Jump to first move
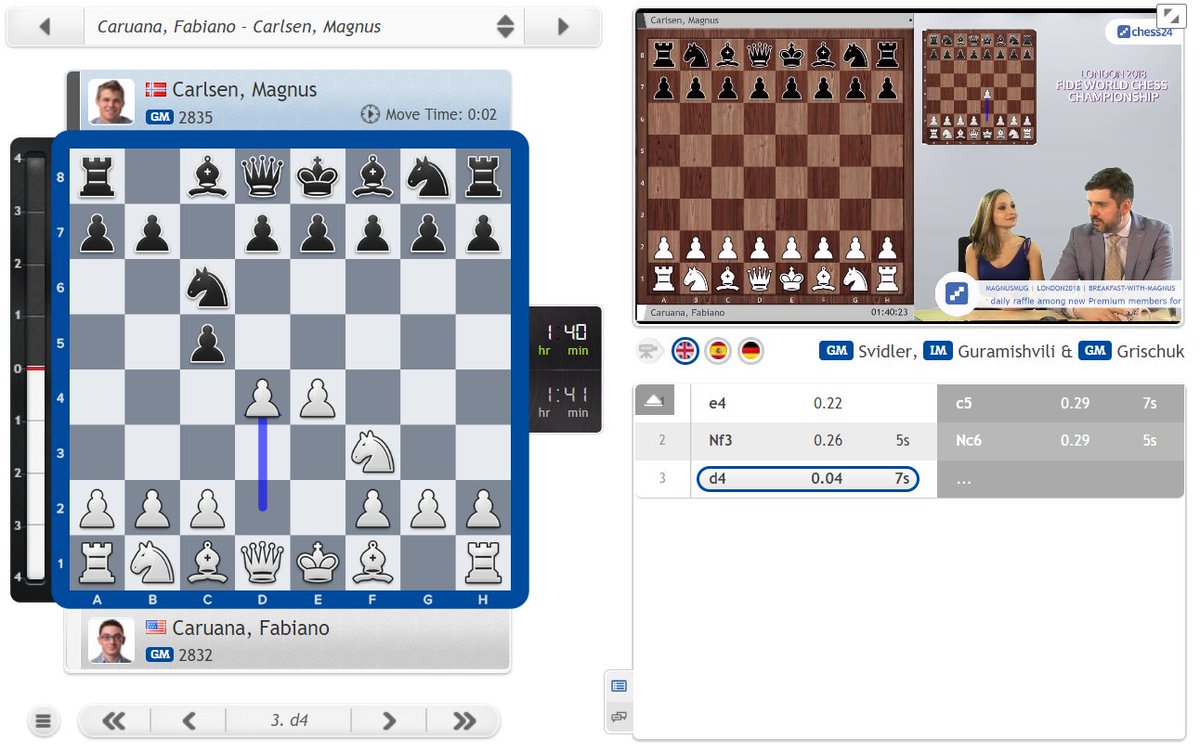This screenshot has width=1200, height=752. (x=114, y=720)
